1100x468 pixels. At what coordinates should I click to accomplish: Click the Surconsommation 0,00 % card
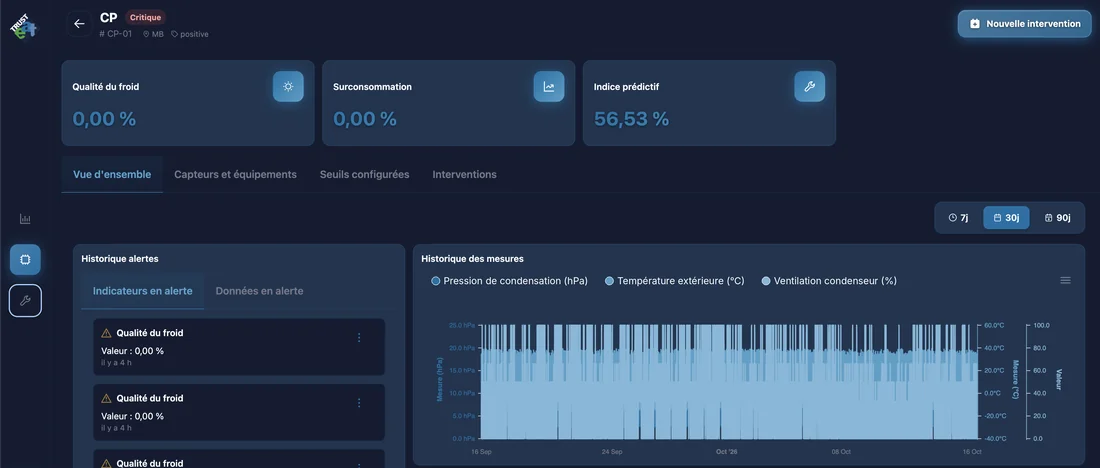coord(448,103)
